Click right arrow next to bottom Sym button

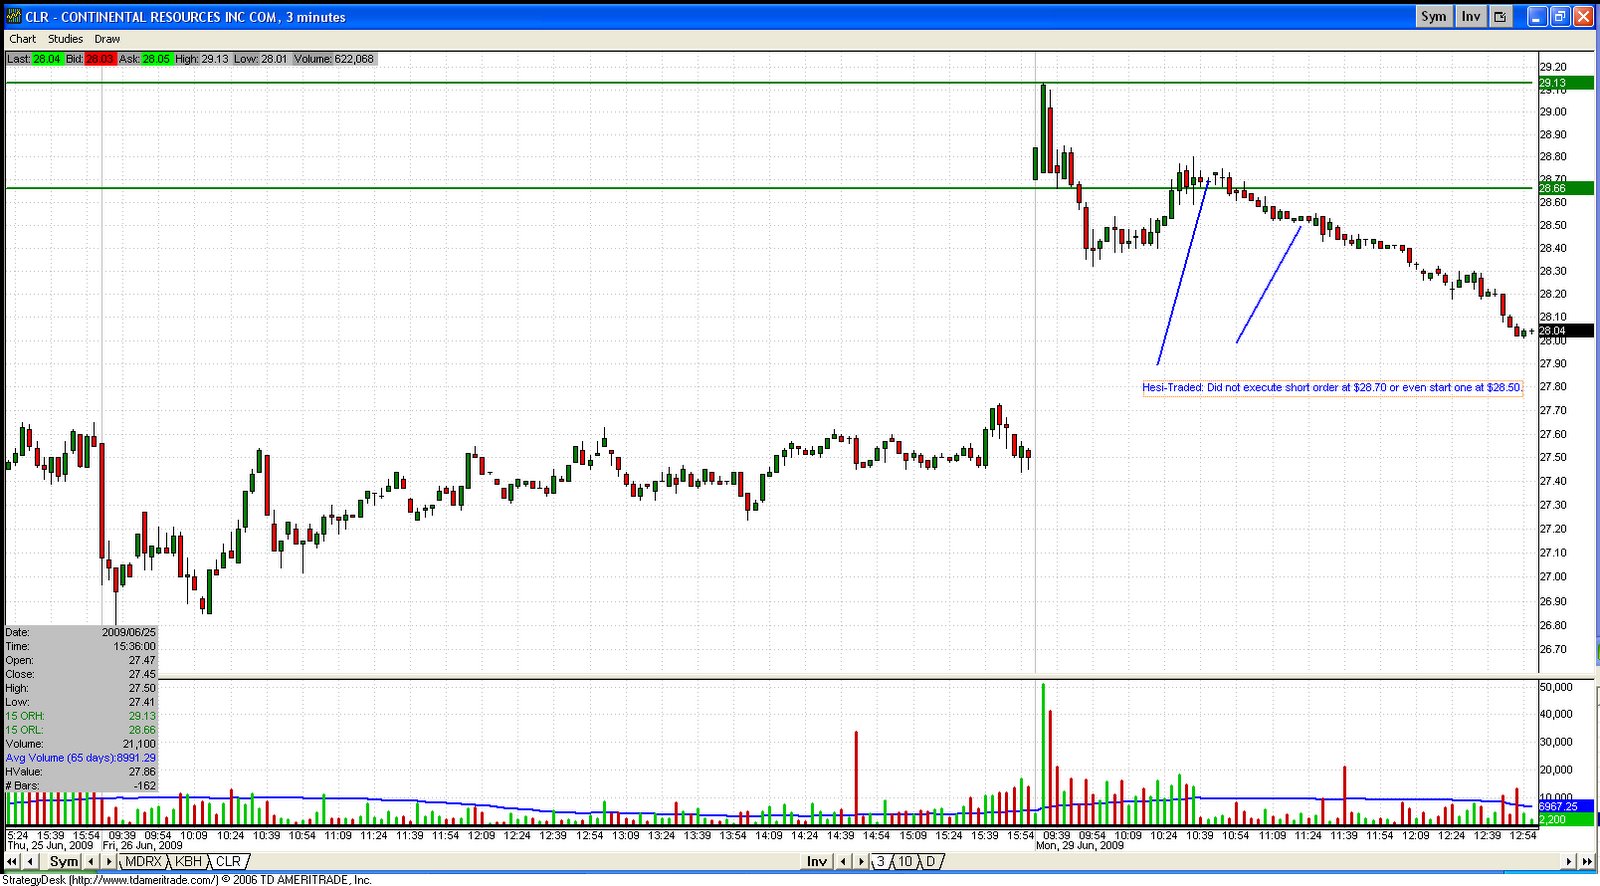(108, 861)
